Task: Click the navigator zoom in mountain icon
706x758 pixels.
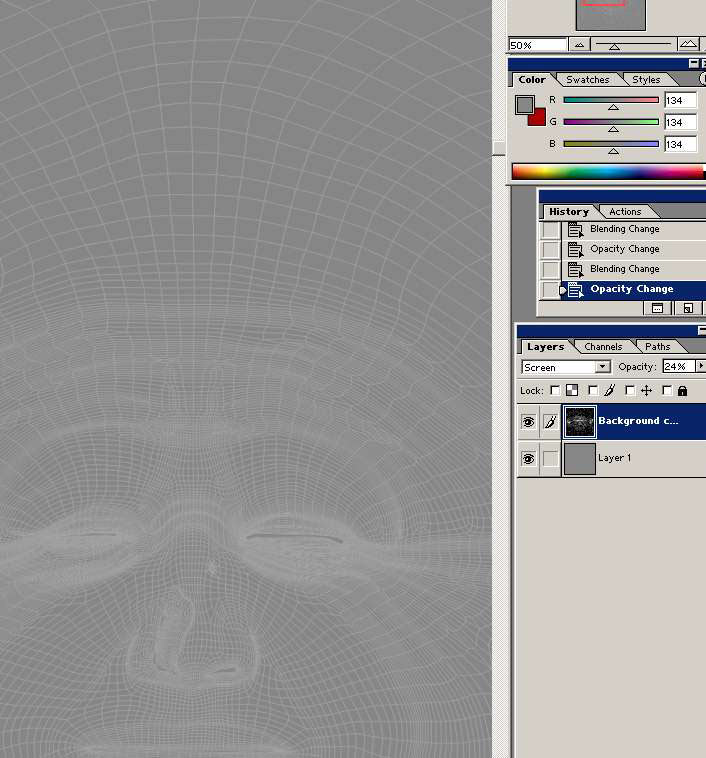Action: point(689,45)
